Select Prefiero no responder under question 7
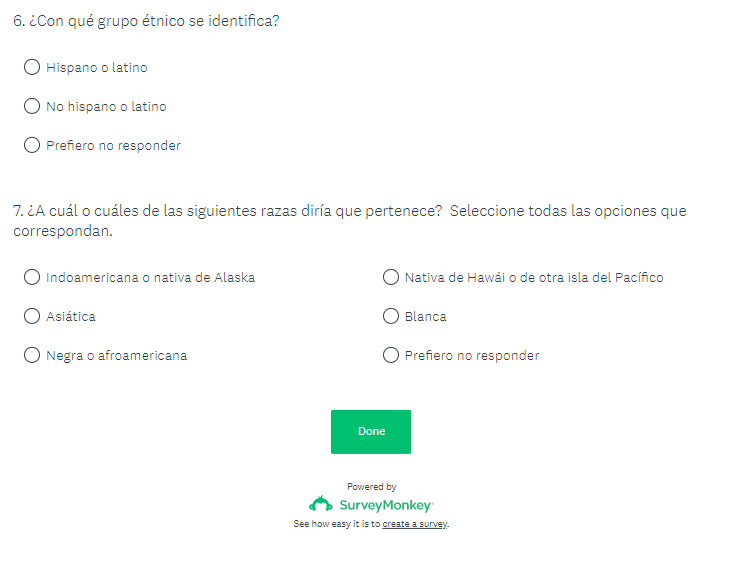 391,355
